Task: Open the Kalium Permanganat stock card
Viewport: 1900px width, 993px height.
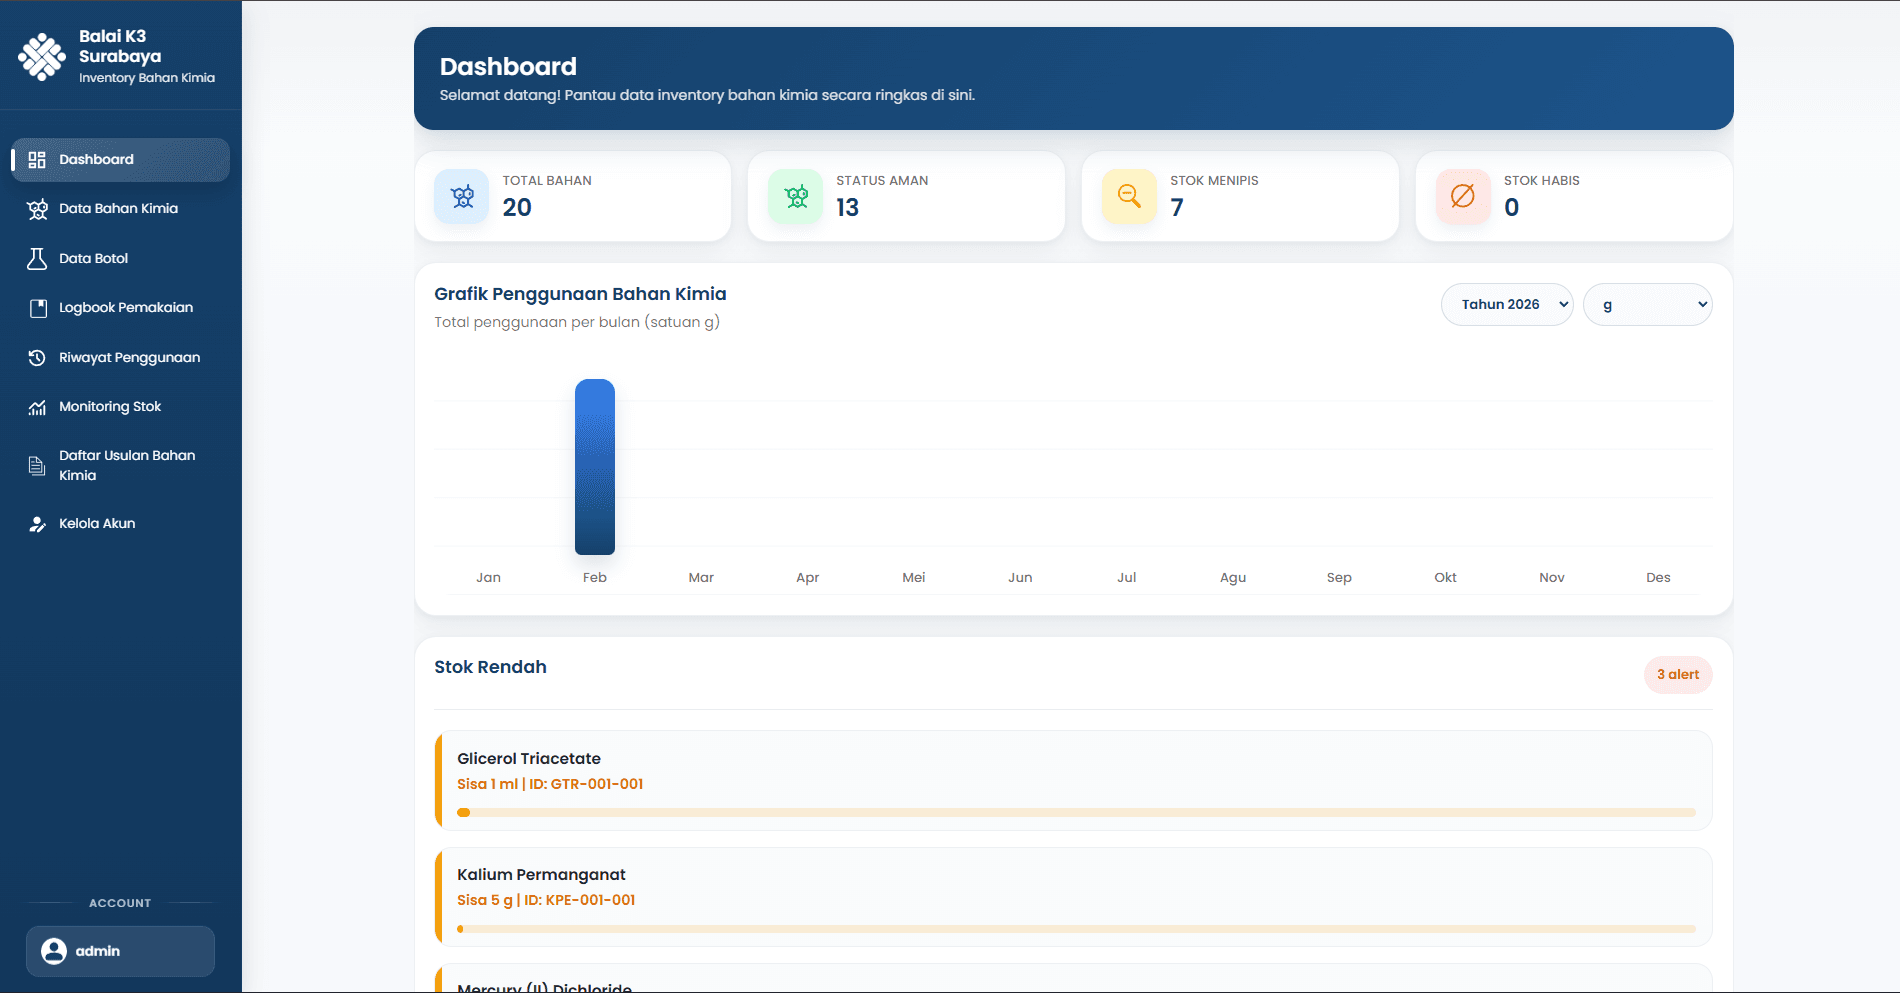Action: (1073, 896)
